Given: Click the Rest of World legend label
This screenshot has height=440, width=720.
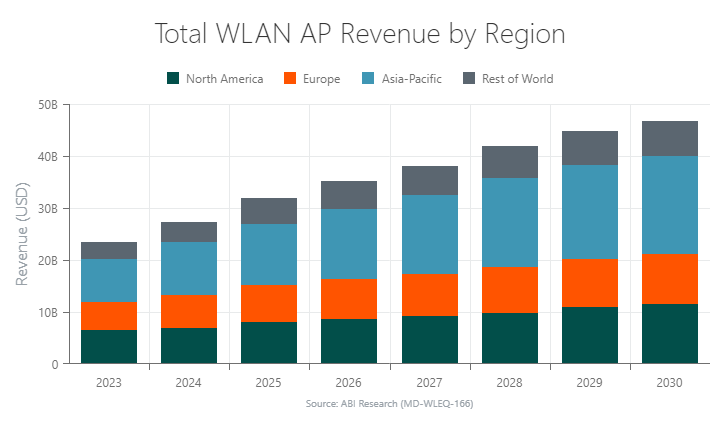Looking at the screenshot, I should (x=518, y=79).
